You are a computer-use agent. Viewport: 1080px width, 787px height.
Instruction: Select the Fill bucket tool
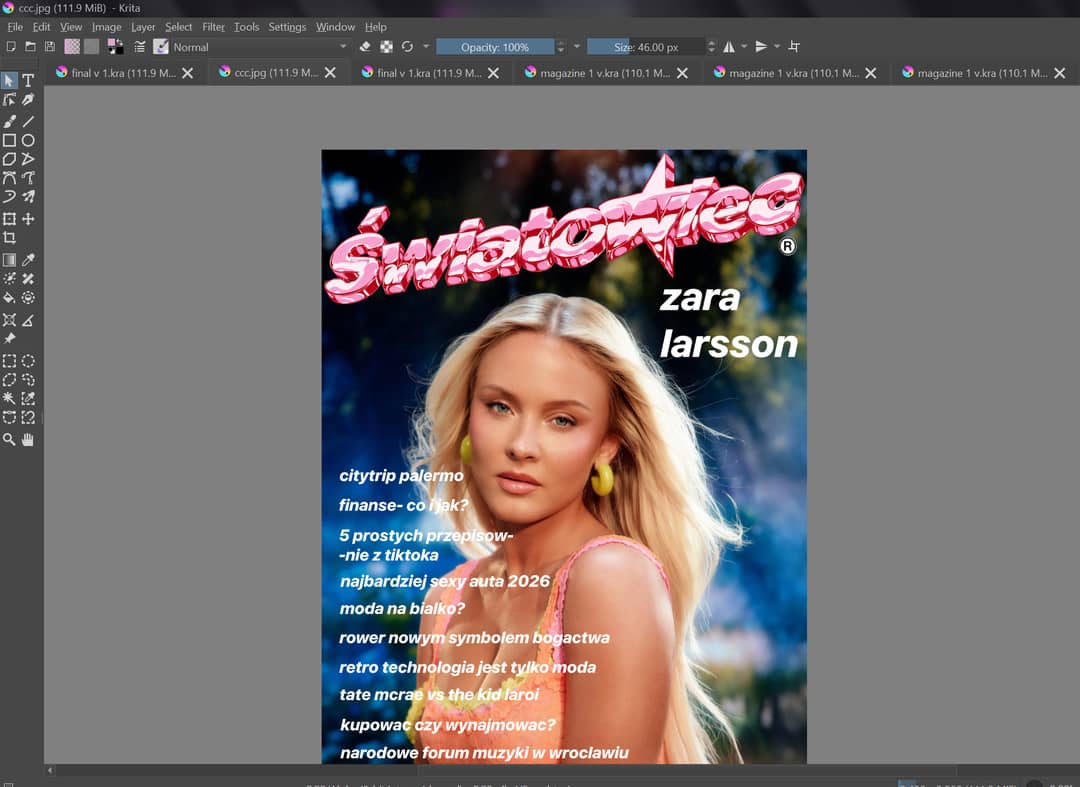(x=9, y=297)
